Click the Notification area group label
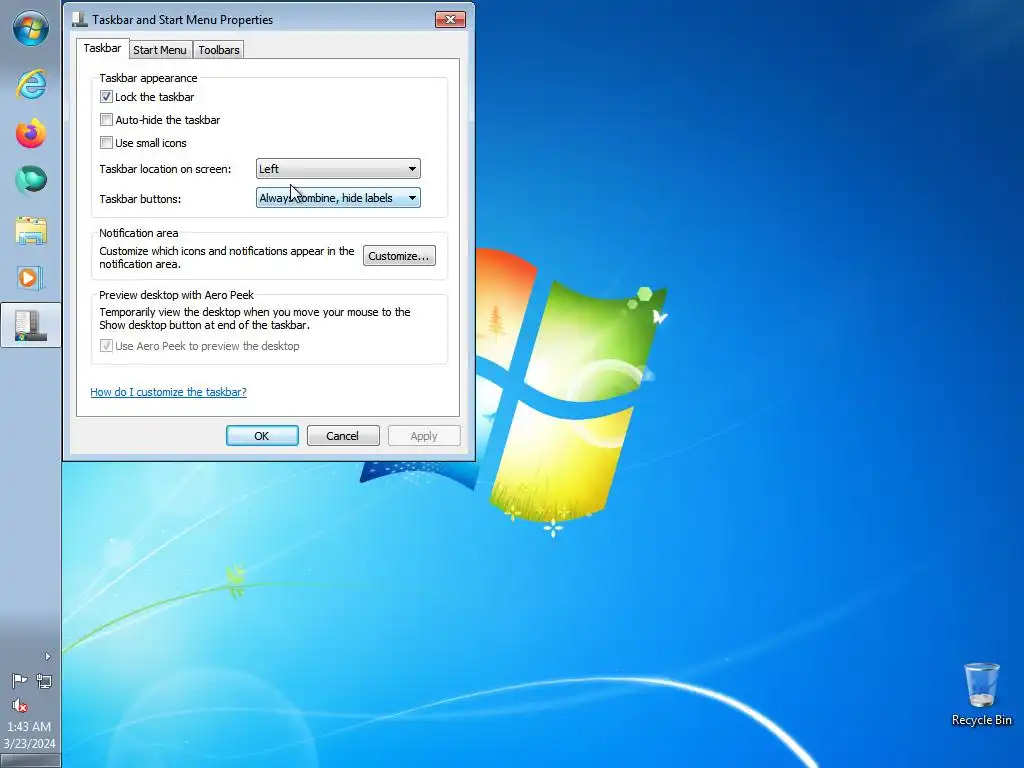1024x768 pixels. 138,232
